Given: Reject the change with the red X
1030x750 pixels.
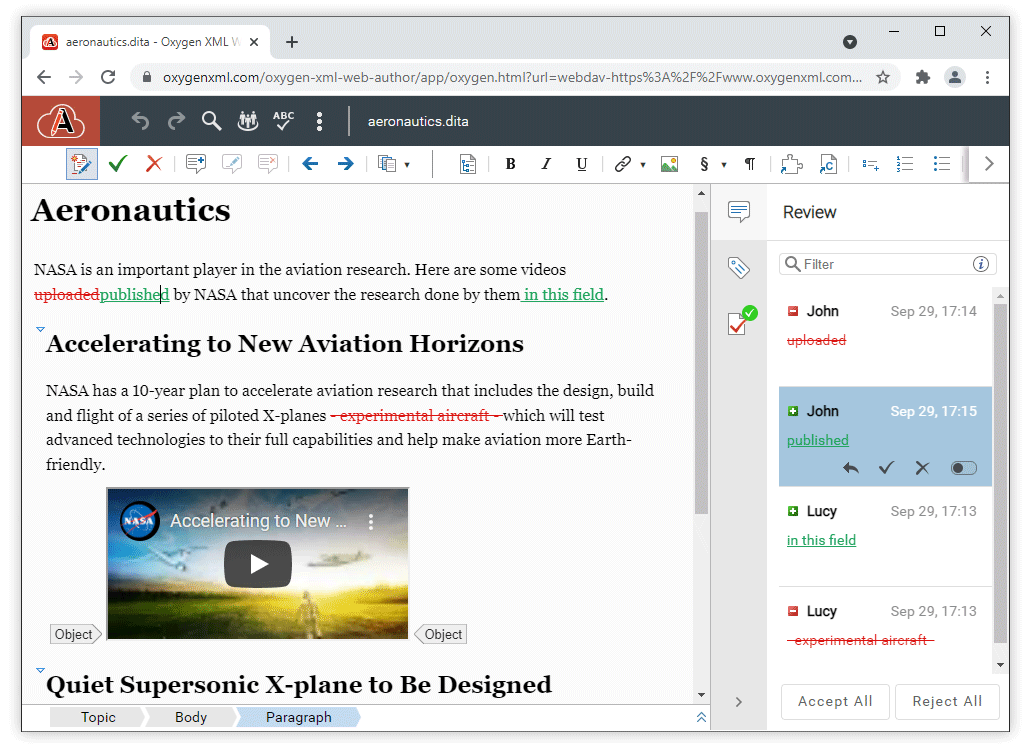Looking at the screenshot, I should (x=153, y=164).
